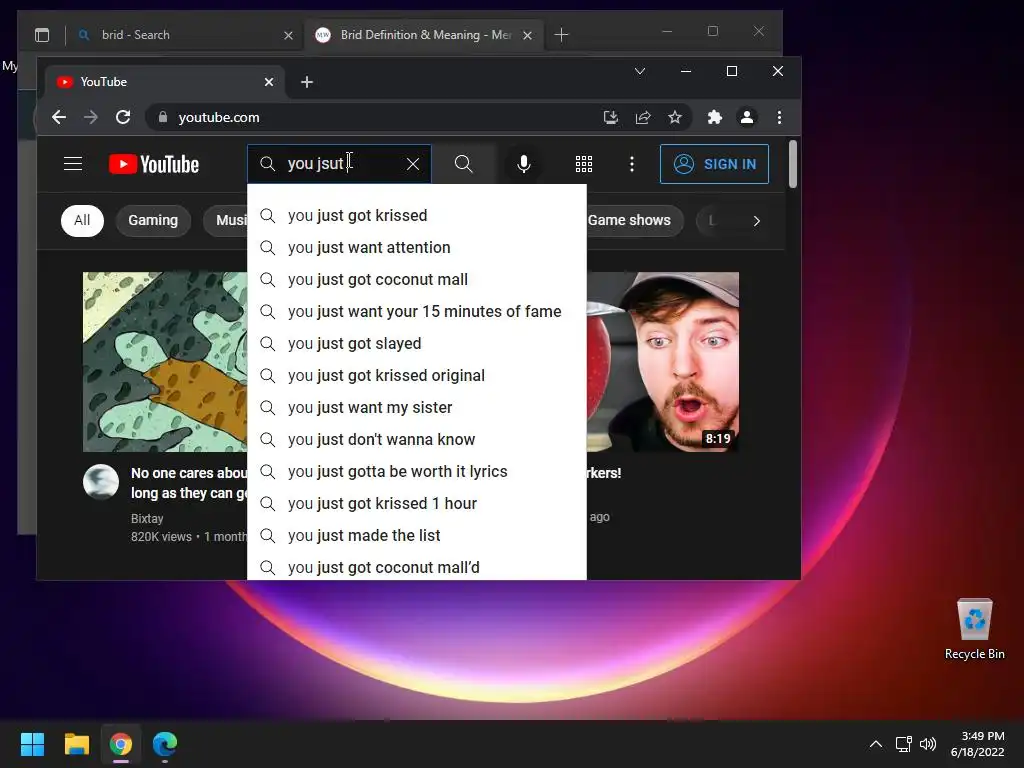Open video titled 'No one cares abou...'
1024x768 pixels.
pyautogui.click(x=189, y=483)
